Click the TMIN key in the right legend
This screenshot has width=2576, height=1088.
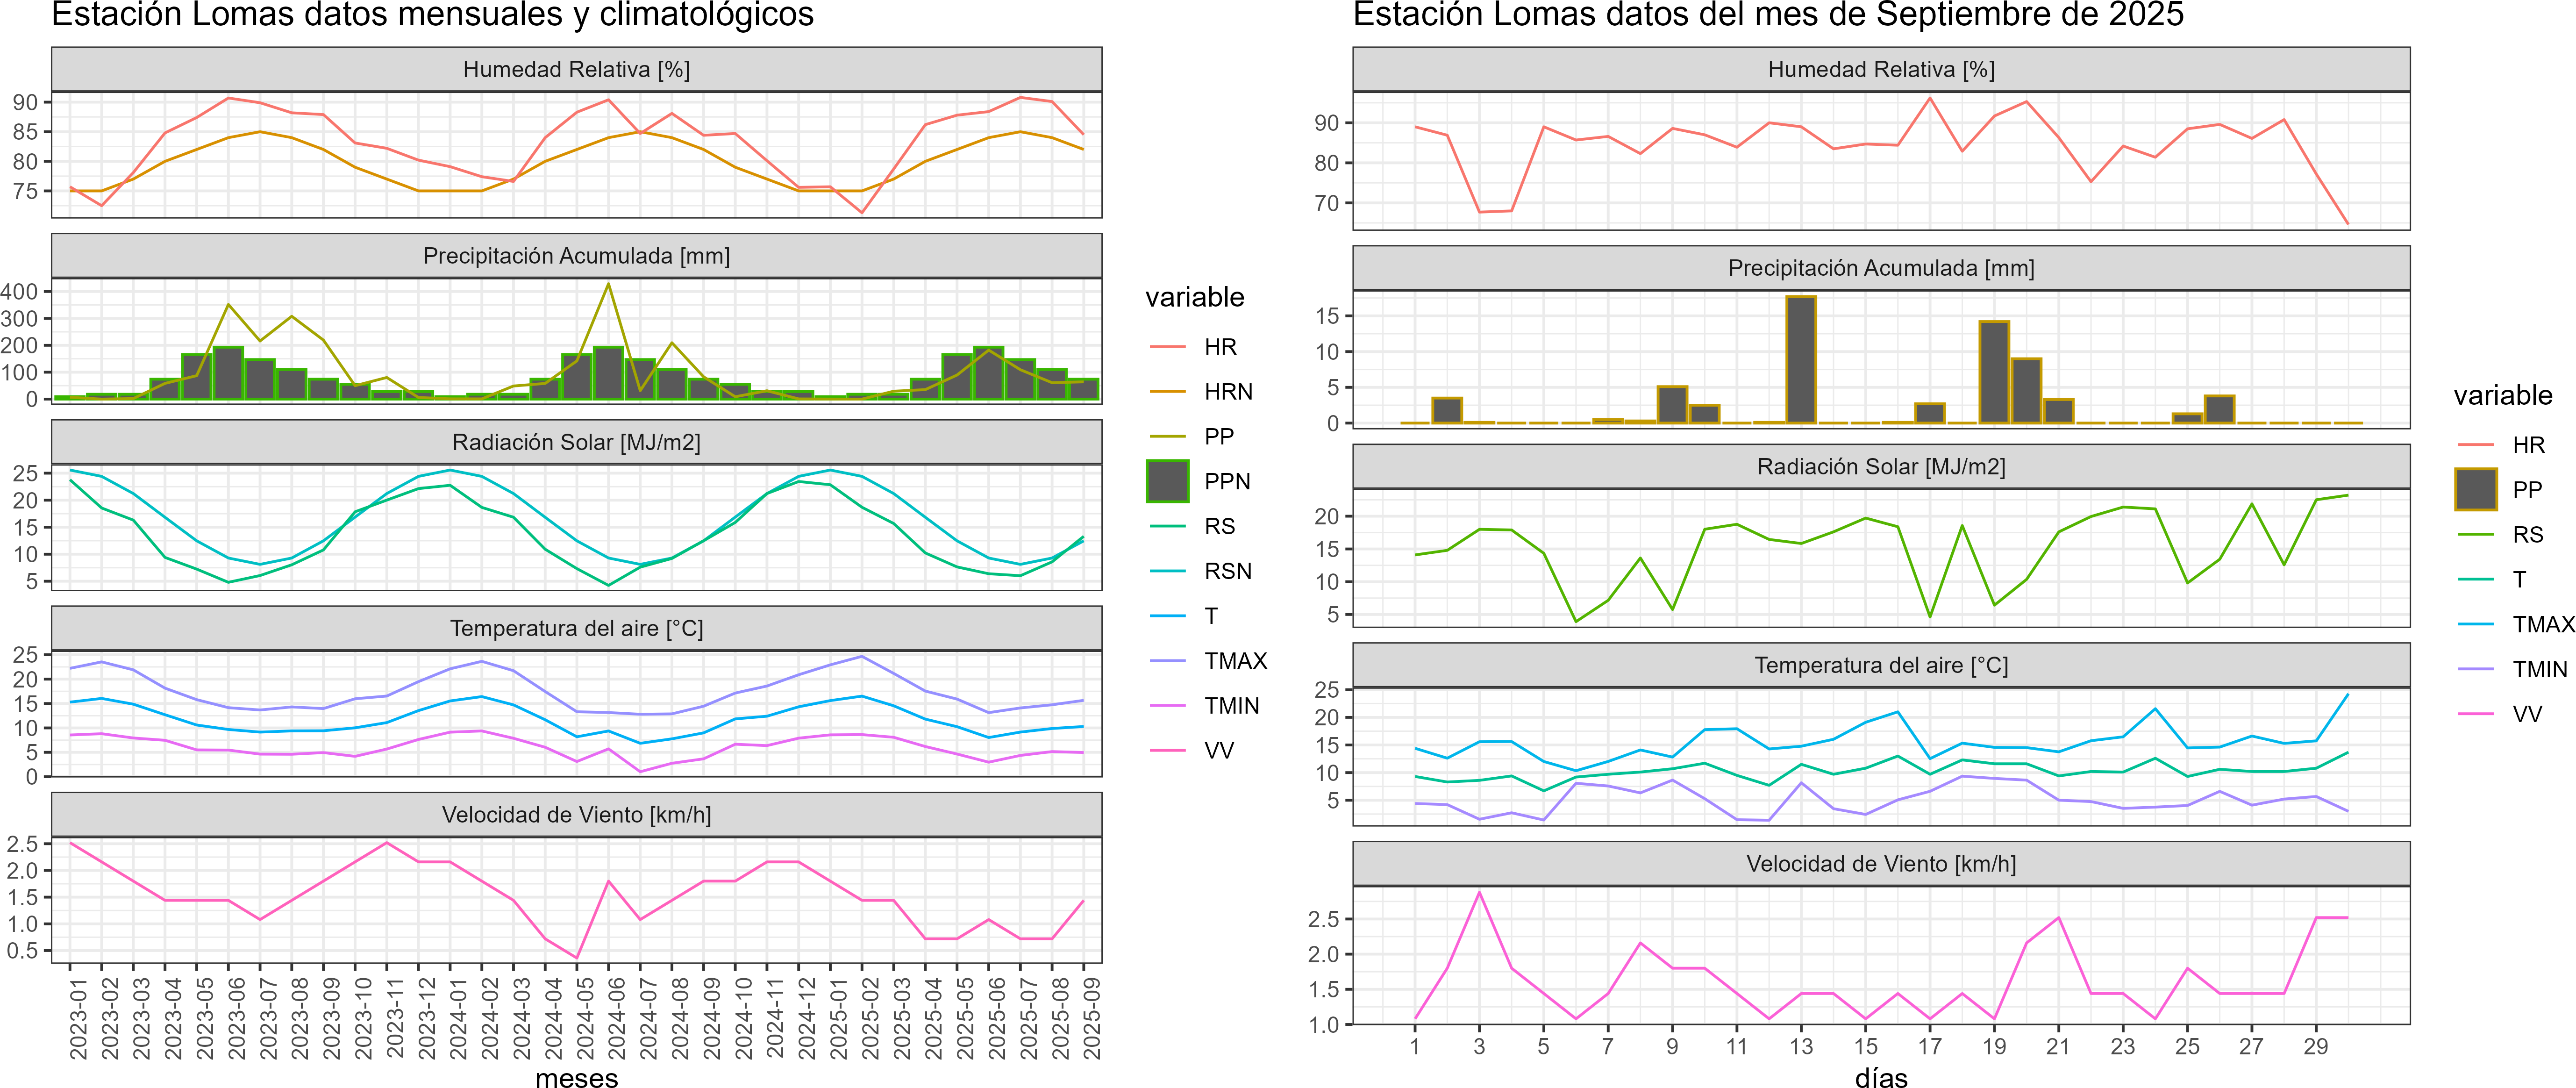tap(2475, 669)
